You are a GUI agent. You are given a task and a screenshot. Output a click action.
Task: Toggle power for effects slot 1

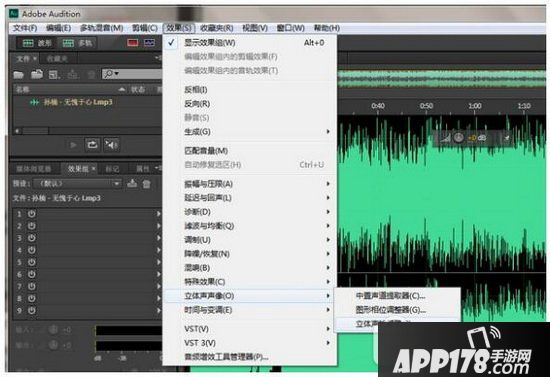click(32, 214)
